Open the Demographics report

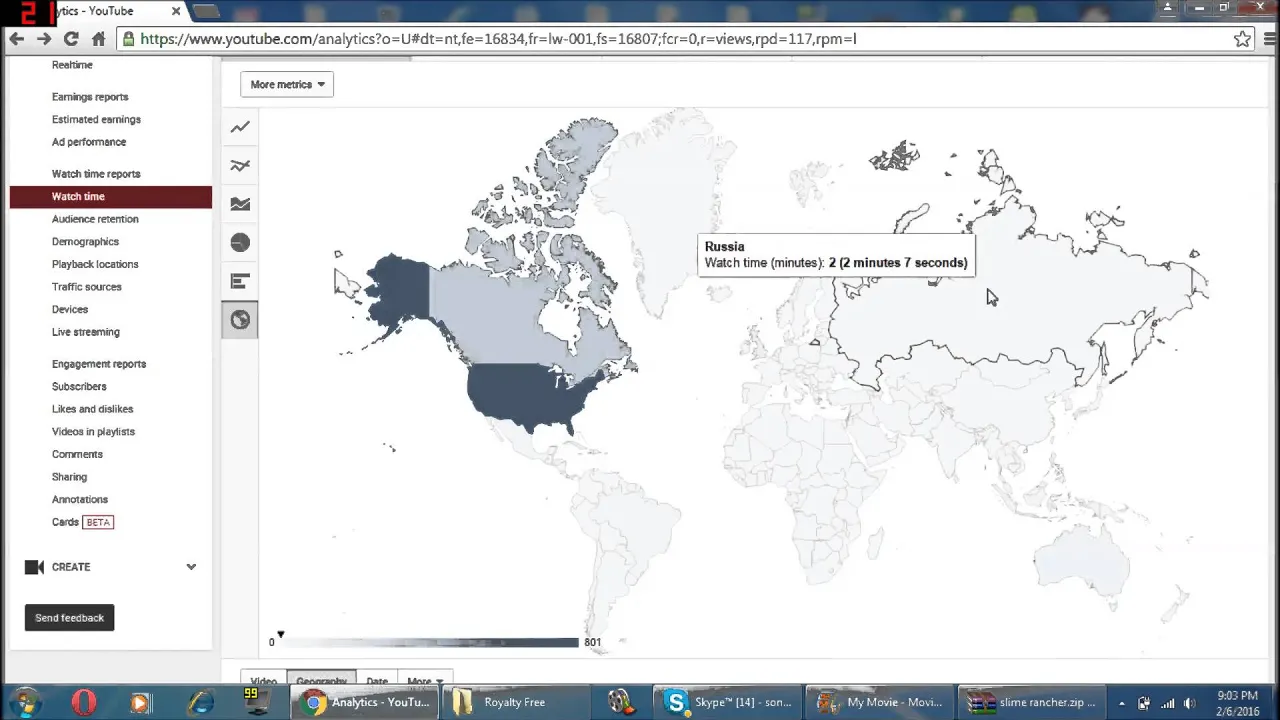85,242
